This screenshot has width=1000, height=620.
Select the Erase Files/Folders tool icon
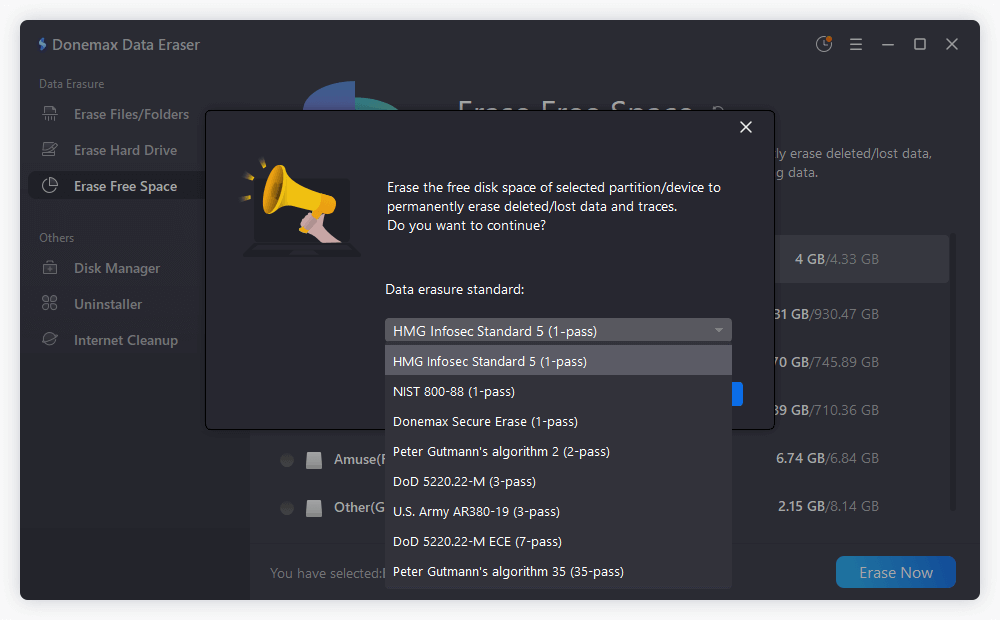click(49, 113)
